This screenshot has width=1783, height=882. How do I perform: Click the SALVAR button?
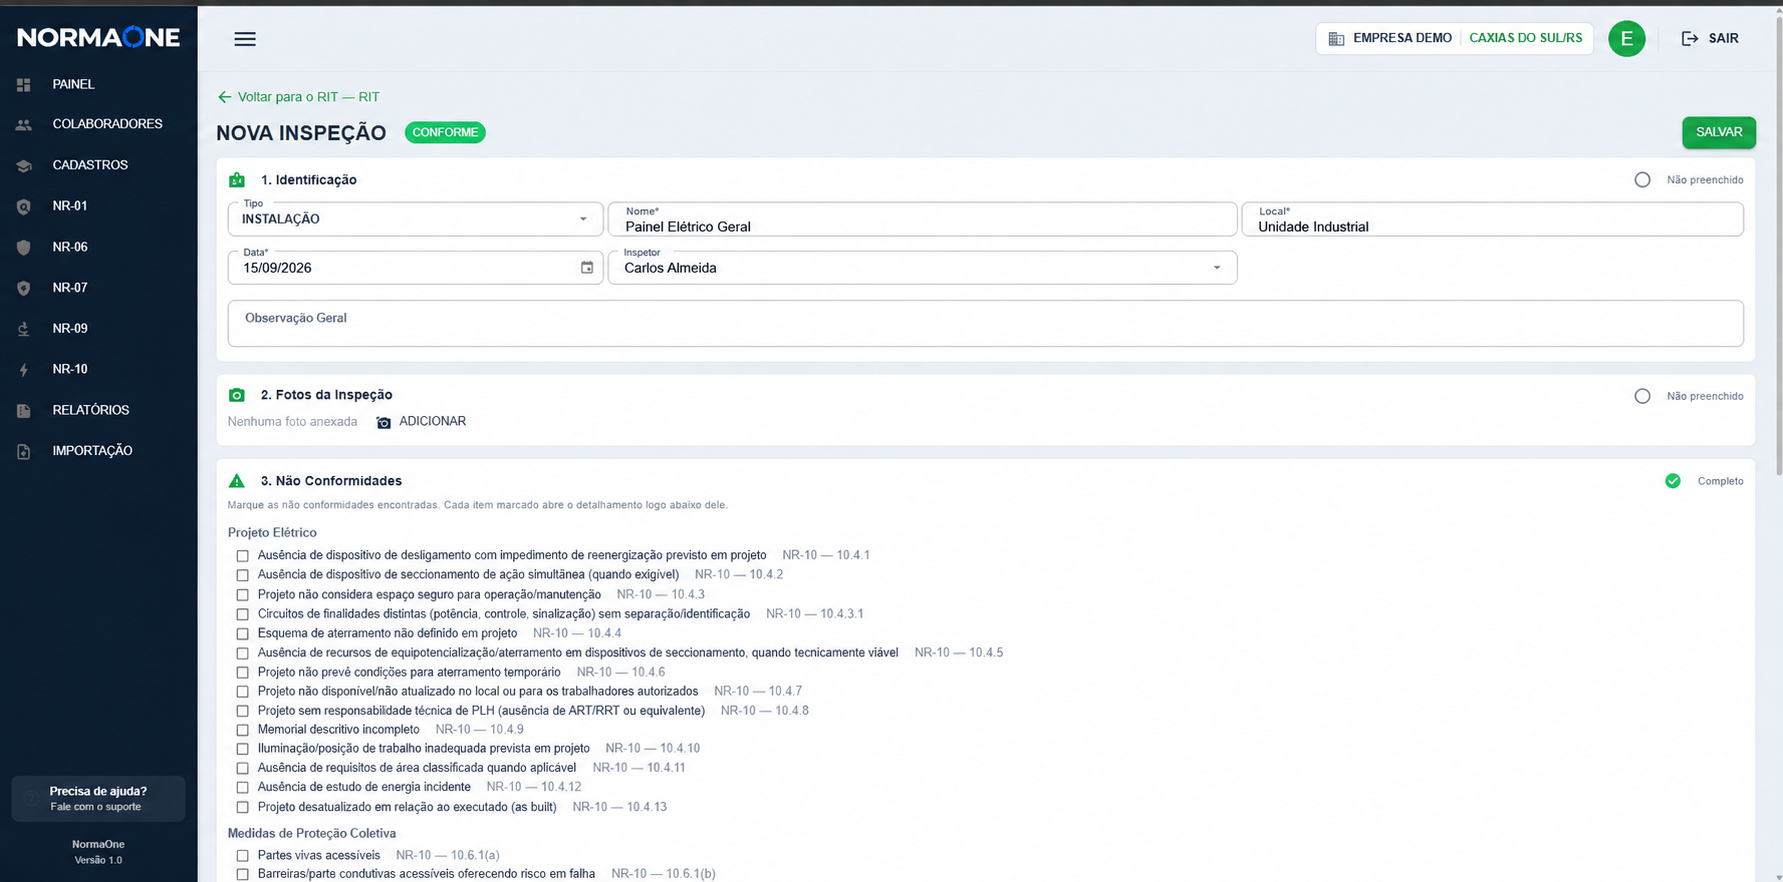click(x=1718, y=132)
